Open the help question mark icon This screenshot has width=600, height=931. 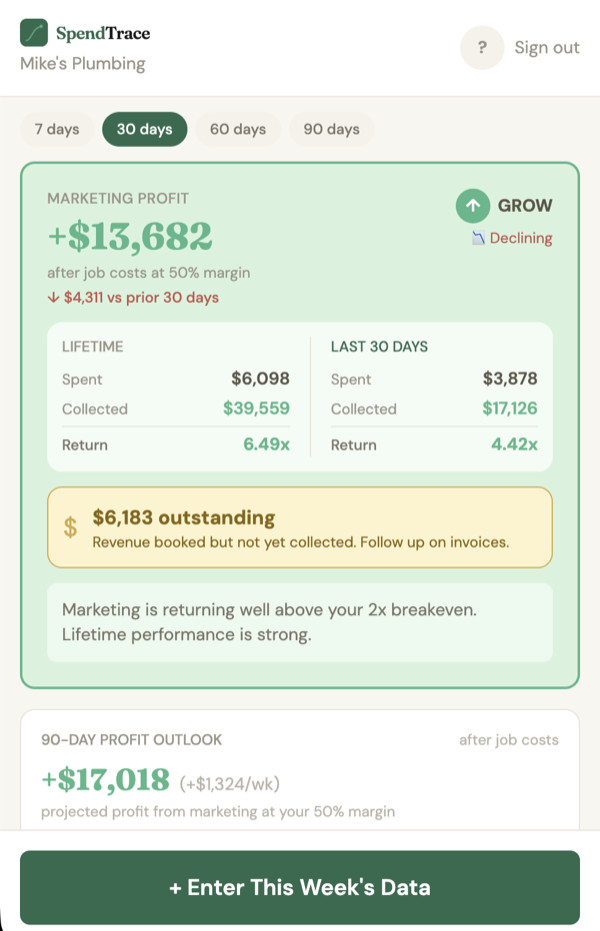[481, 47]
